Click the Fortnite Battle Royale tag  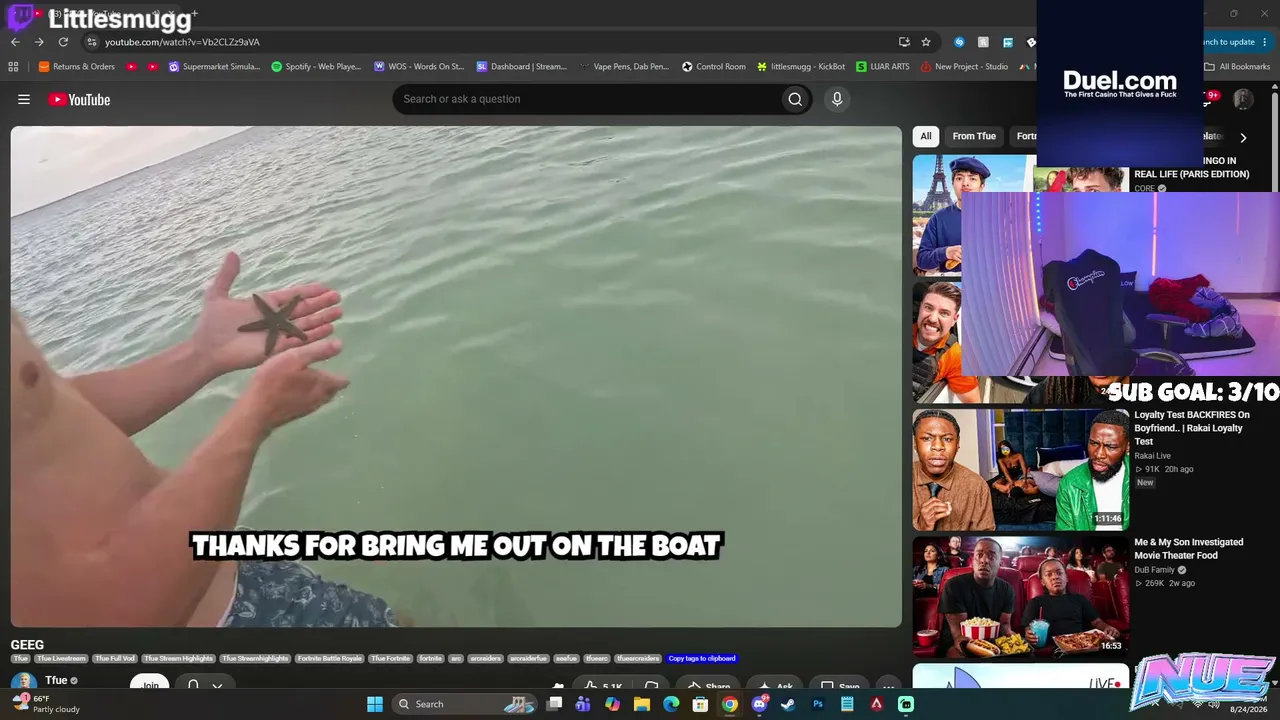coord(329,659)
